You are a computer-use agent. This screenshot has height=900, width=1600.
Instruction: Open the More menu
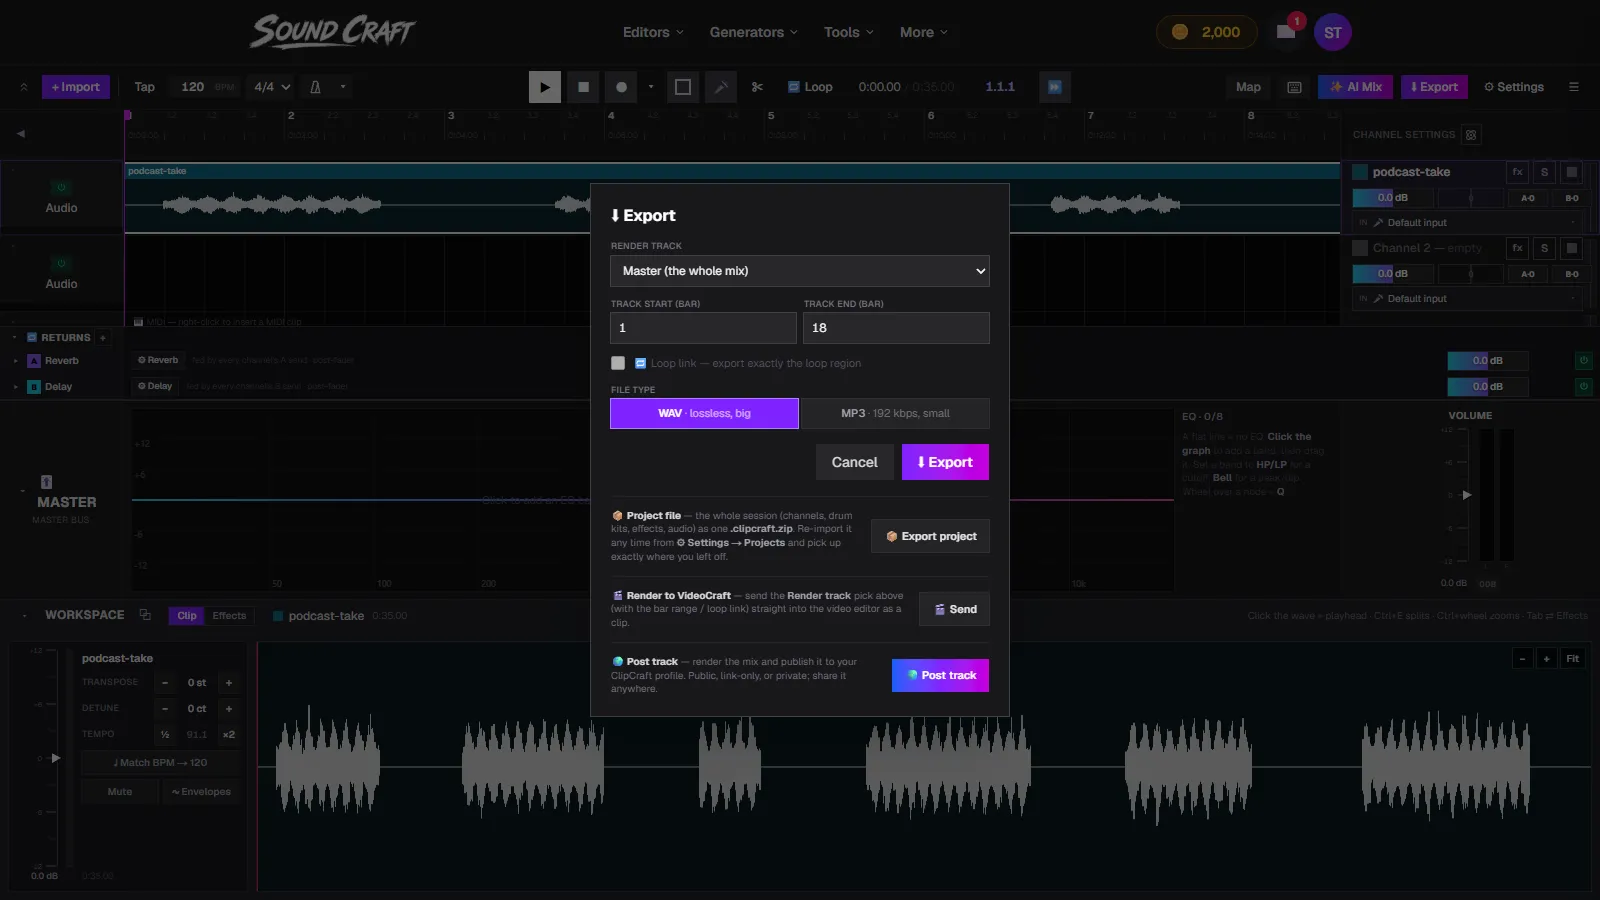coord(923,32)
